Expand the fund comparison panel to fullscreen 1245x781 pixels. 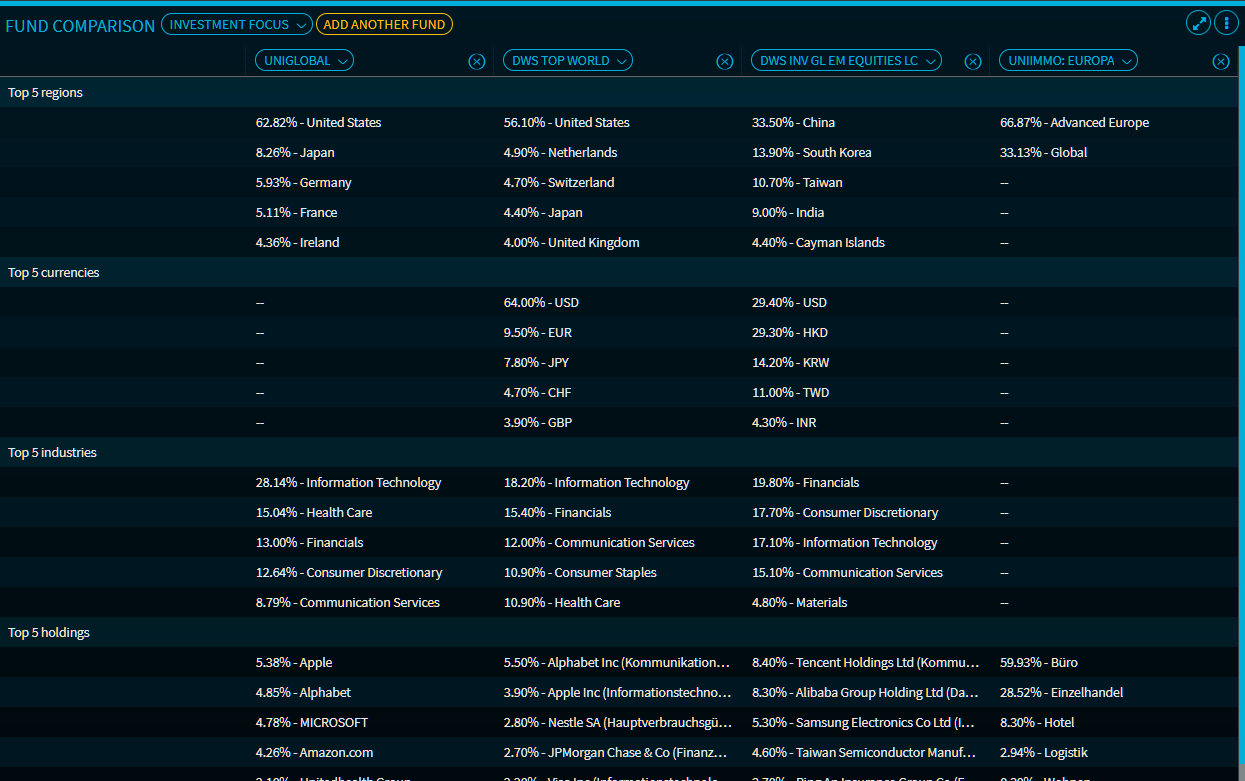pyautogui.click(x=1198, y=24)
